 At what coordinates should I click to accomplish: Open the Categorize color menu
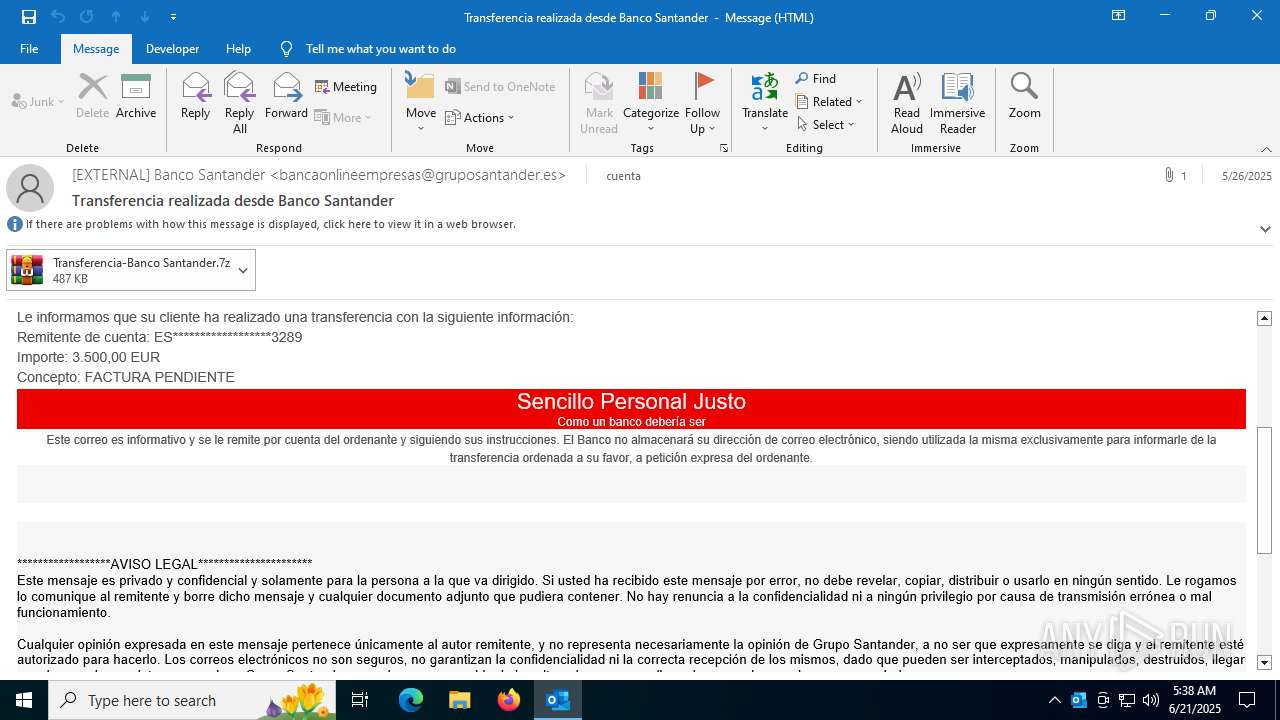(x=651, y=103)
